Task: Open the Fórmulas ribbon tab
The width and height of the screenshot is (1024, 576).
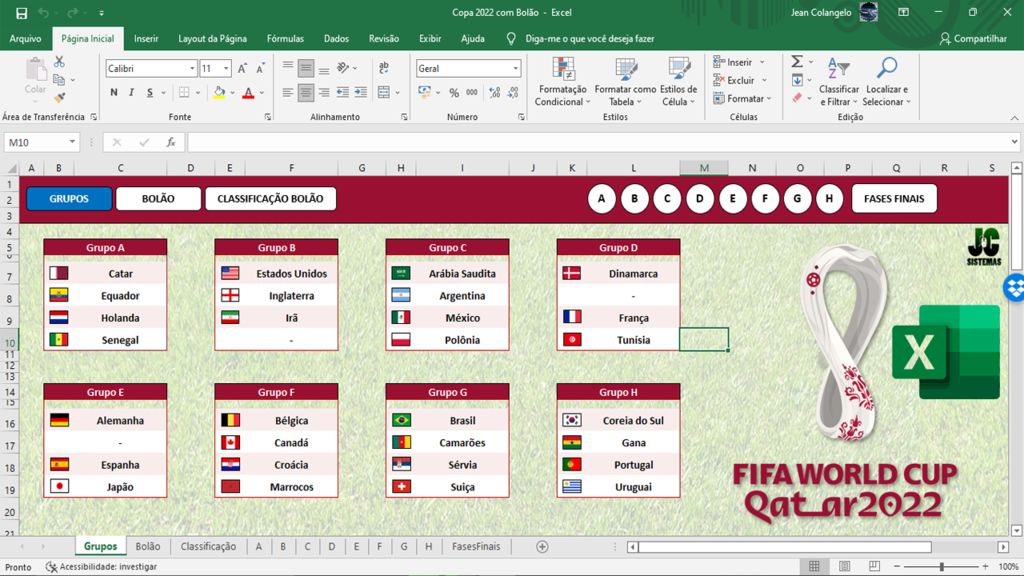Action: (x=285, y=39)
